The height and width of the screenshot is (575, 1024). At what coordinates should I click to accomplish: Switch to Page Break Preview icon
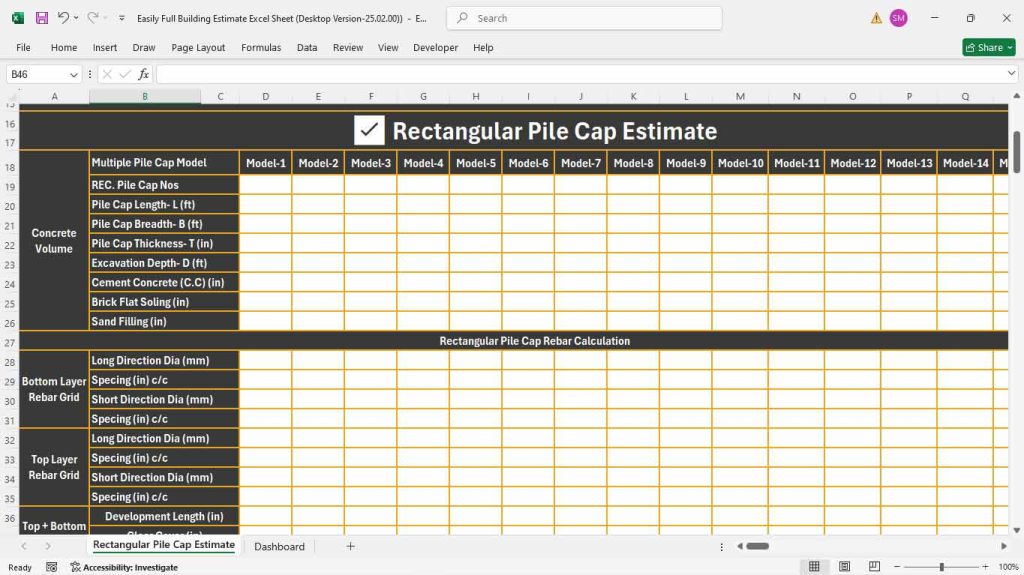point(874,567)
